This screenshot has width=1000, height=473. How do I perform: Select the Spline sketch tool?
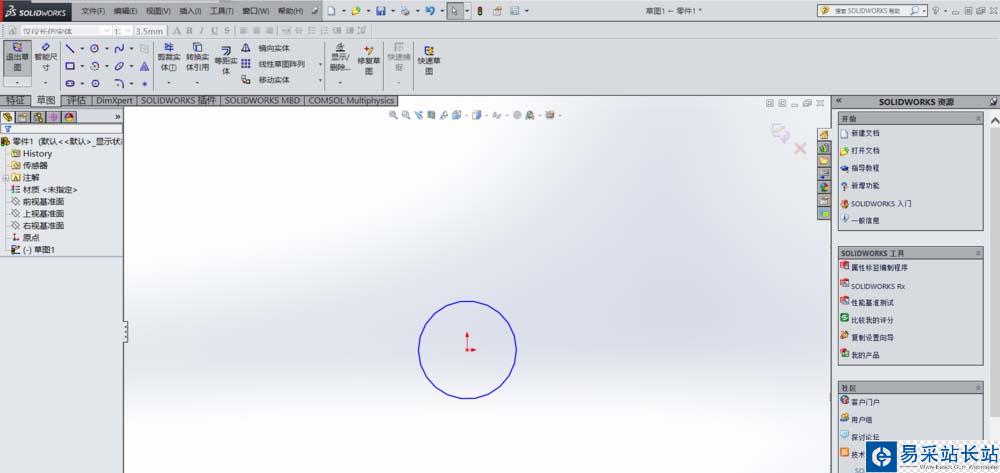pos(119,48)
